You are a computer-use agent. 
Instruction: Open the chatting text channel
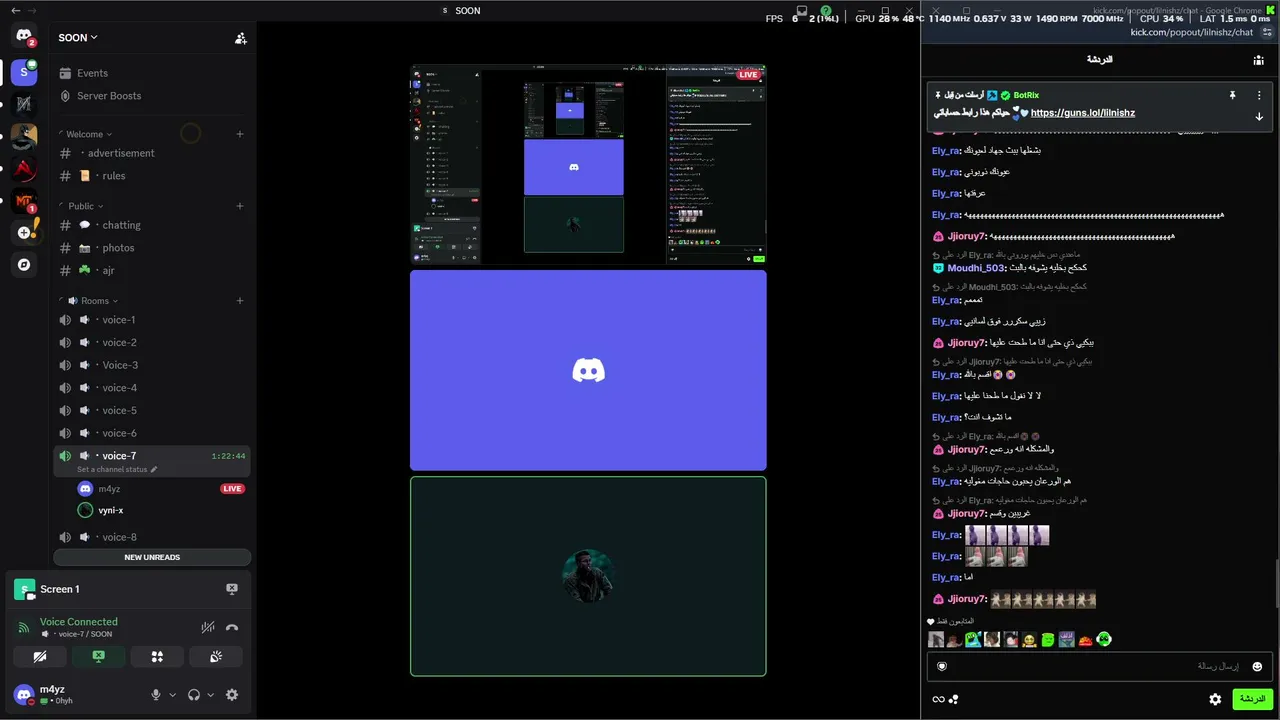(x=152, y=225)
